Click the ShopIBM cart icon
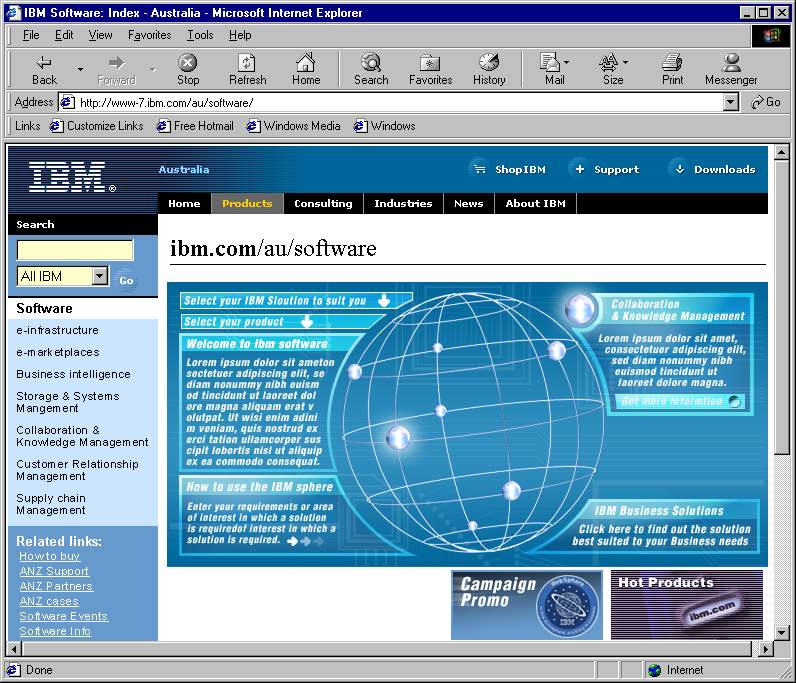Viewport: 796px width, 683px height. 479,169
